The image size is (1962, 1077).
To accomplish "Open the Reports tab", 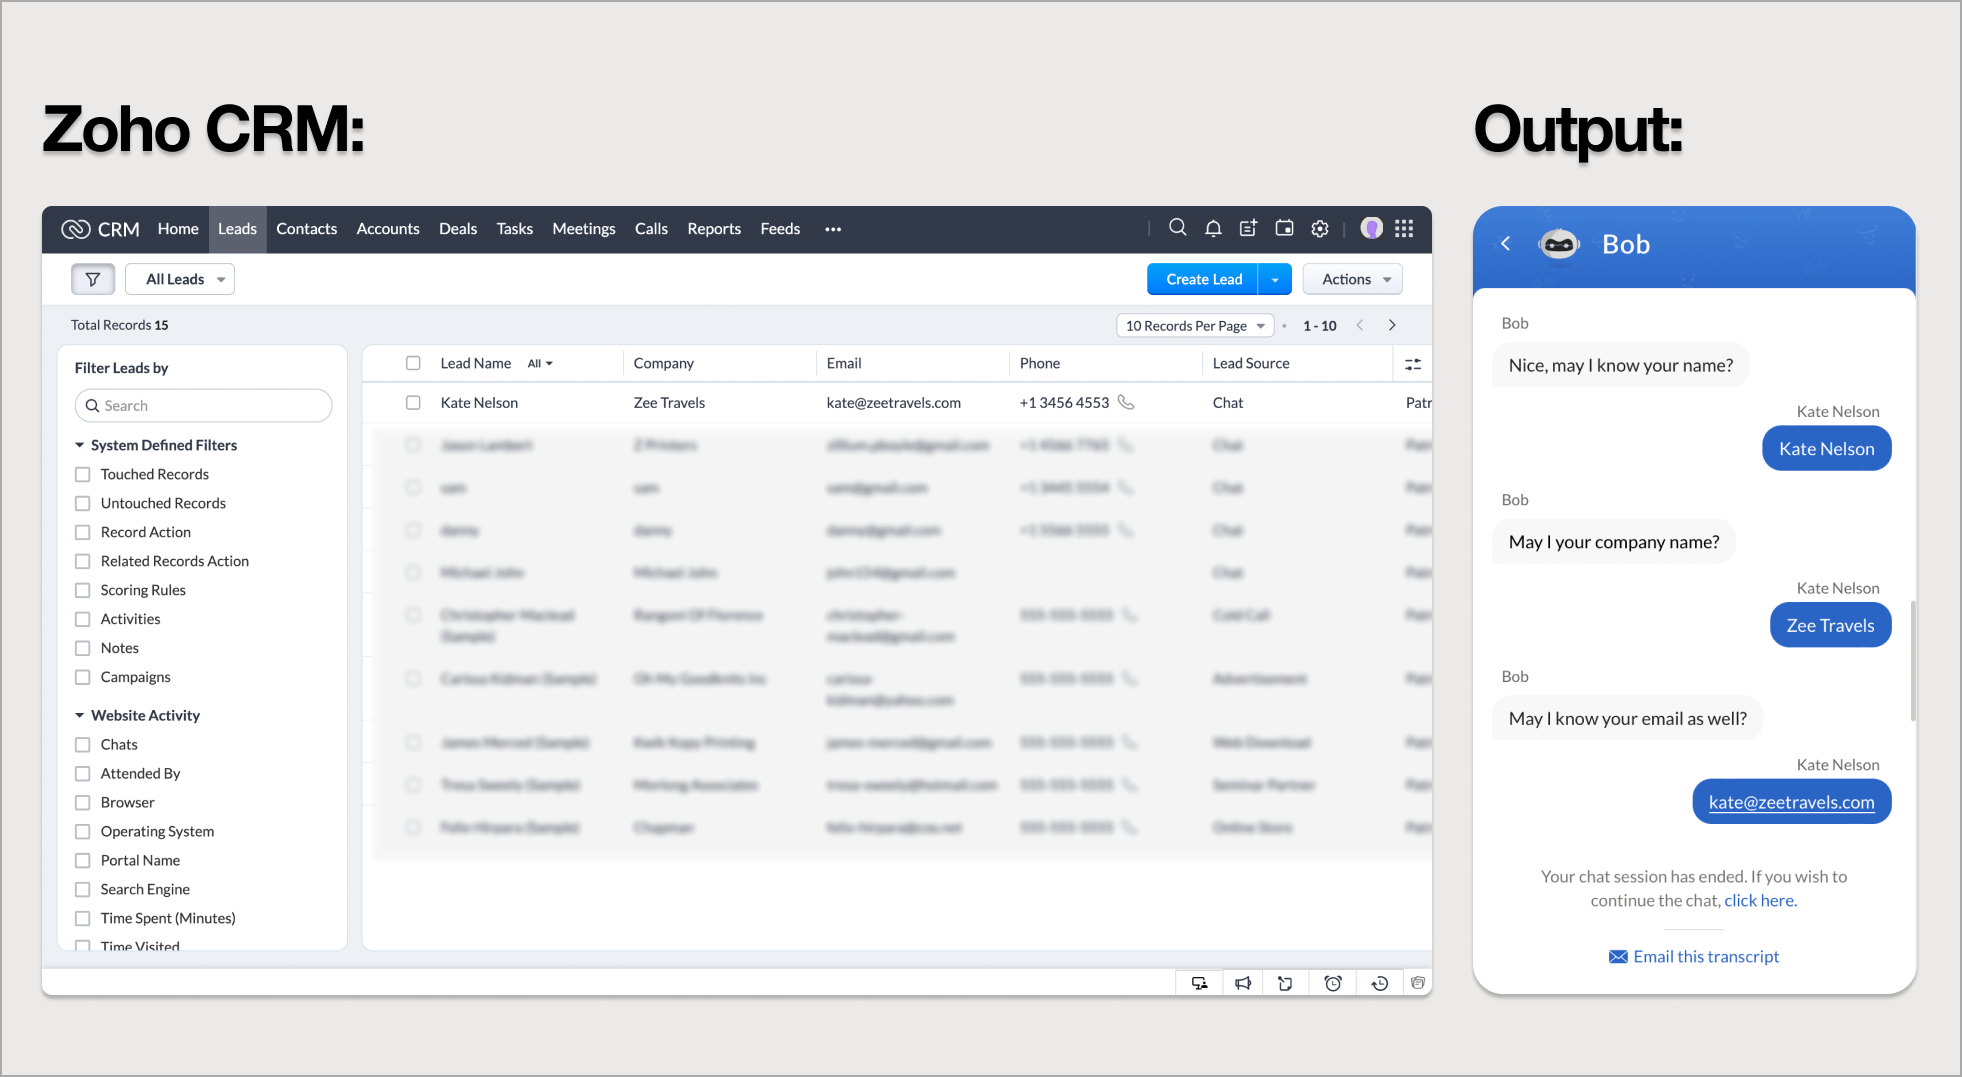I will tap(714, 229).
